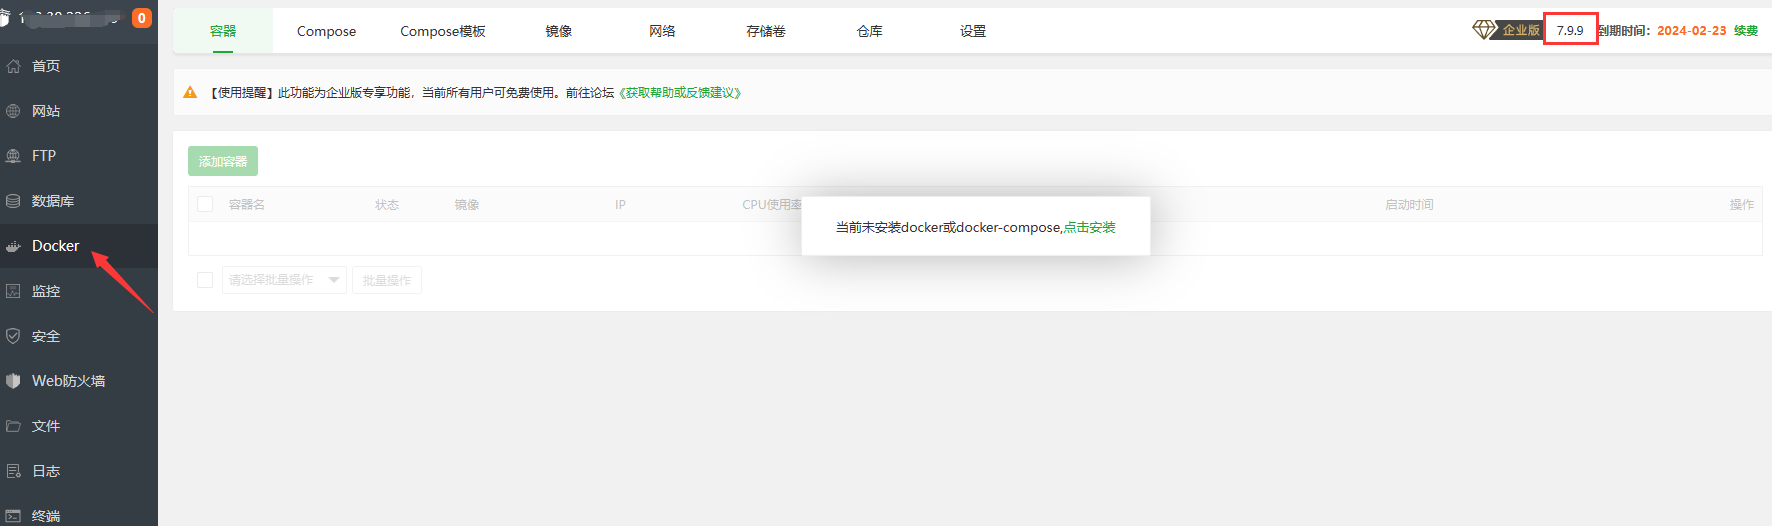Image resolution: width=1772 pixels, height=526 pixels.
Task: Click the log icon beside 日志
Action: [13, 471]
